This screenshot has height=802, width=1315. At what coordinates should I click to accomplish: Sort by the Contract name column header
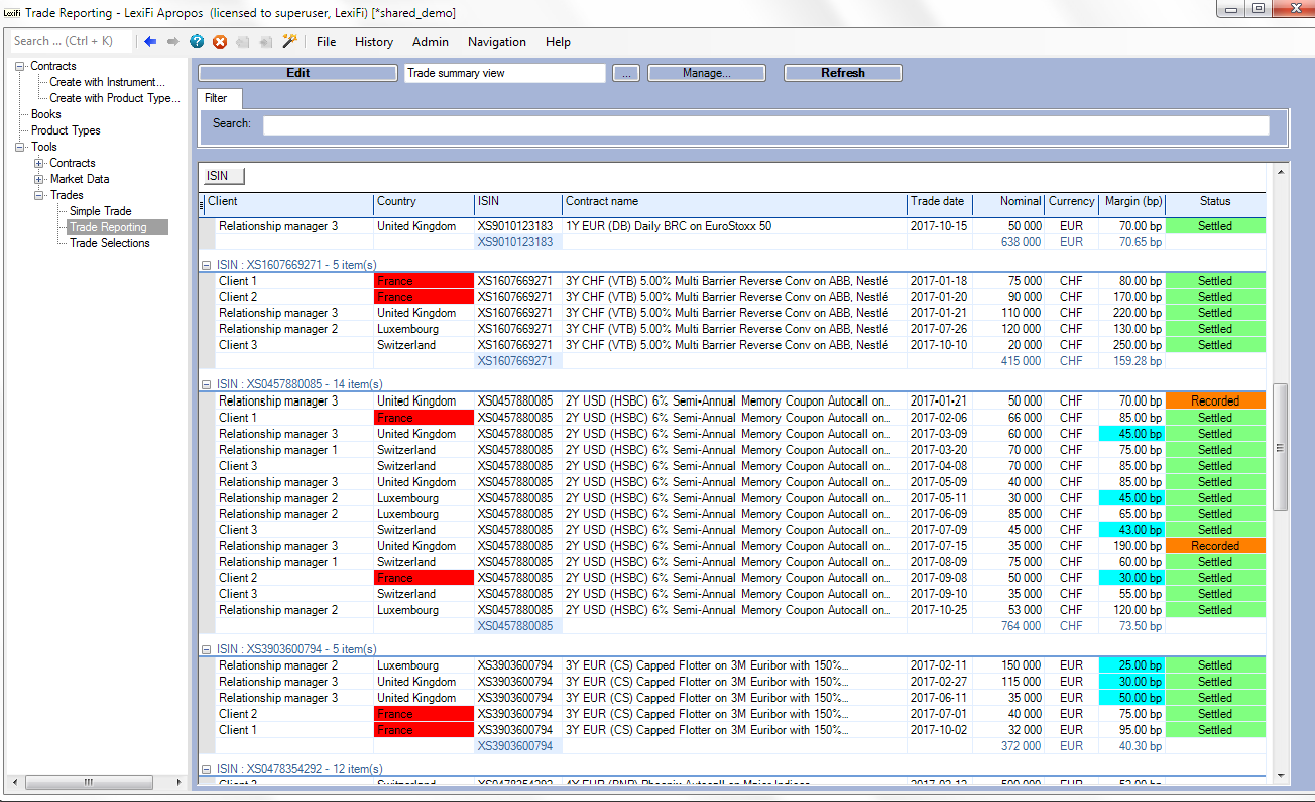(x=735, y=203)
